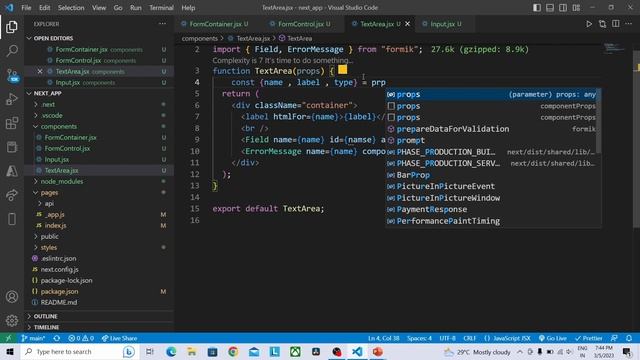Expand the Timeline section
The width and height of the screenshot is (640, 360).
coord(99,327)
